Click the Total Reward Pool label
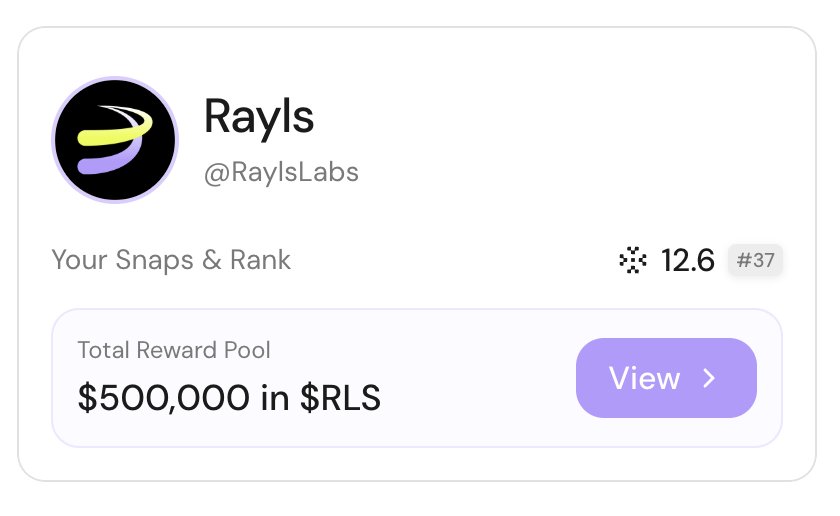 click(174, 350)
